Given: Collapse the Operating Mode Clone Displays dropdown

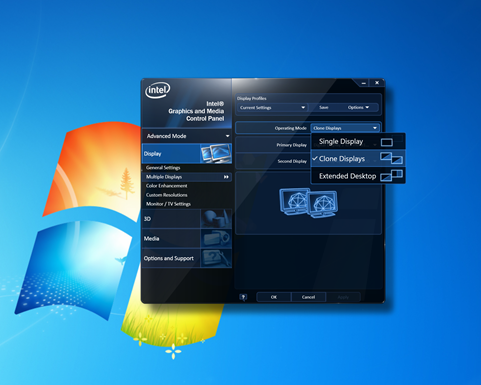Looking at the screenshot, I should (x=345, y=128).
